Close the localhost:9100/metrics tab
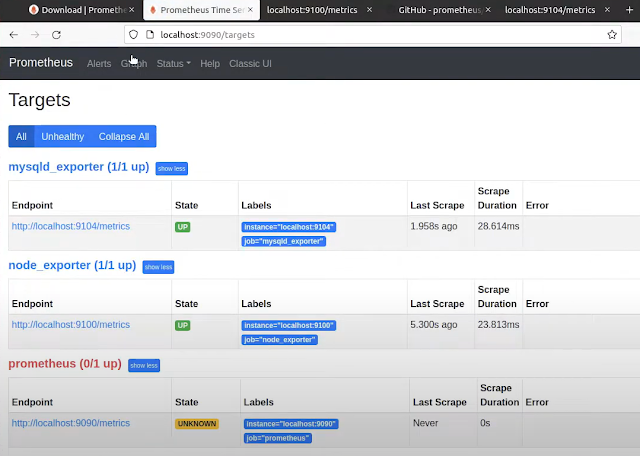 pyautogui.click(x=369, y=9)
